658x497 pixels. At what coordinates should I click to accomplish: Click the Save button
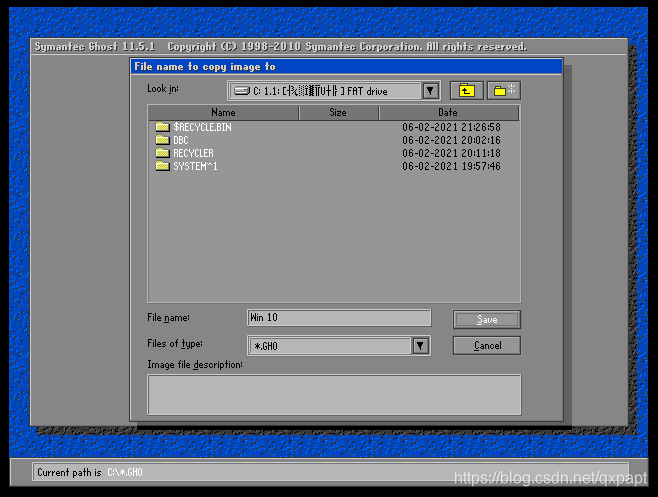(487, 319)
